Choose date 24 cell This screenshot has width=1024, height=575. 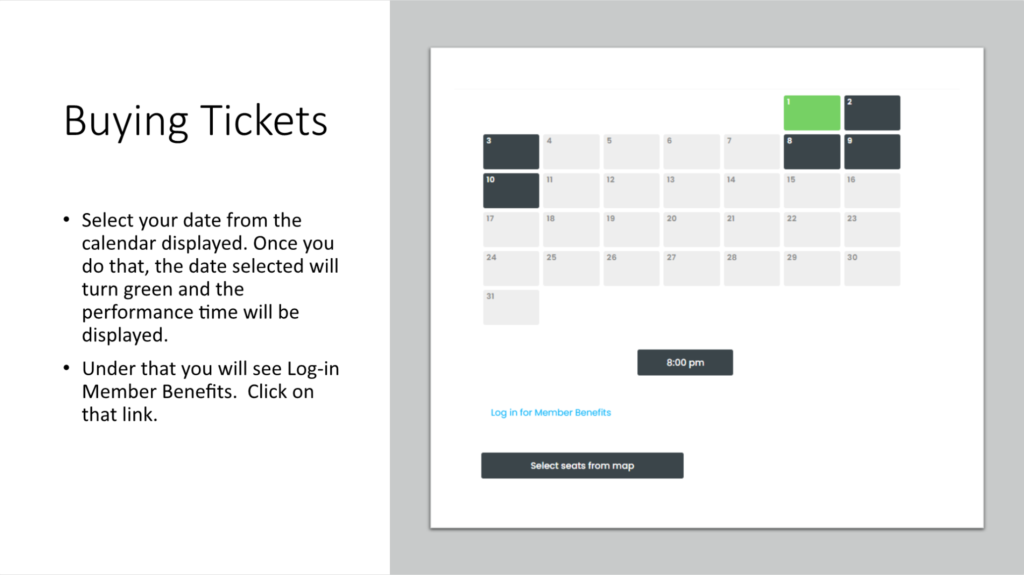tap(511, 269)
